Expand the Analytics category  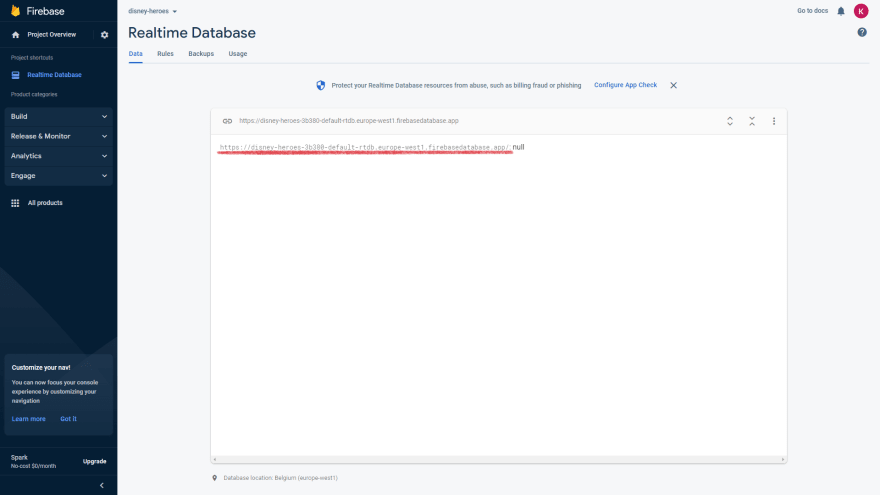tap(58, 156)
